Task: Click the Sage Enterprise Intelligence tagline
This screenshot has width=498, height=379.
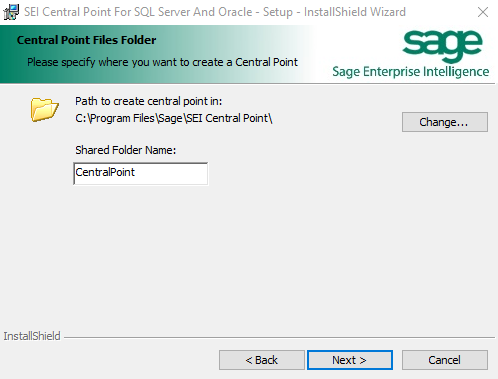Action: pyautogui.click(x=411, y=72)
